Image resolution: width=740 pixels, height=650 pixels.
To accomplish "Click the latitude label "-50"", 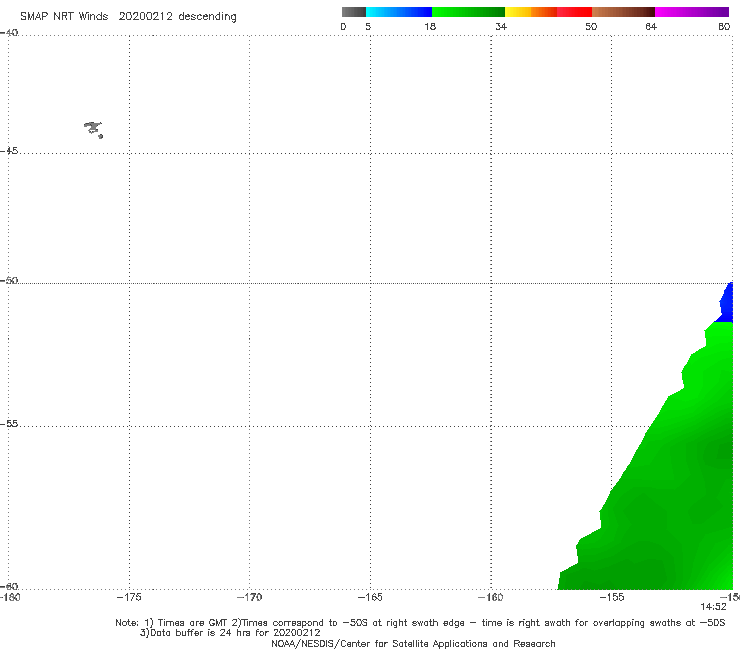I will (x=9, y=280).
